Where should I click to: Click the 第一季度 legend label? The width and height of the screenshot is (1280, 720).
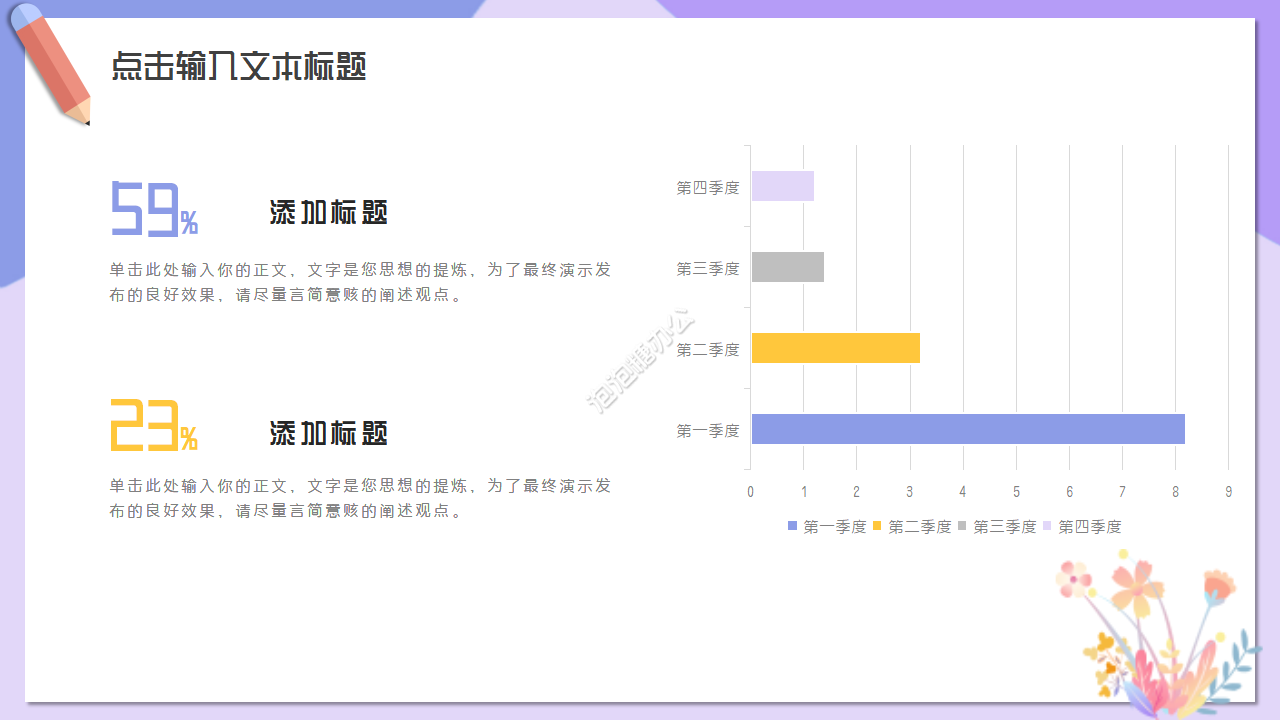tap(835, 527)
